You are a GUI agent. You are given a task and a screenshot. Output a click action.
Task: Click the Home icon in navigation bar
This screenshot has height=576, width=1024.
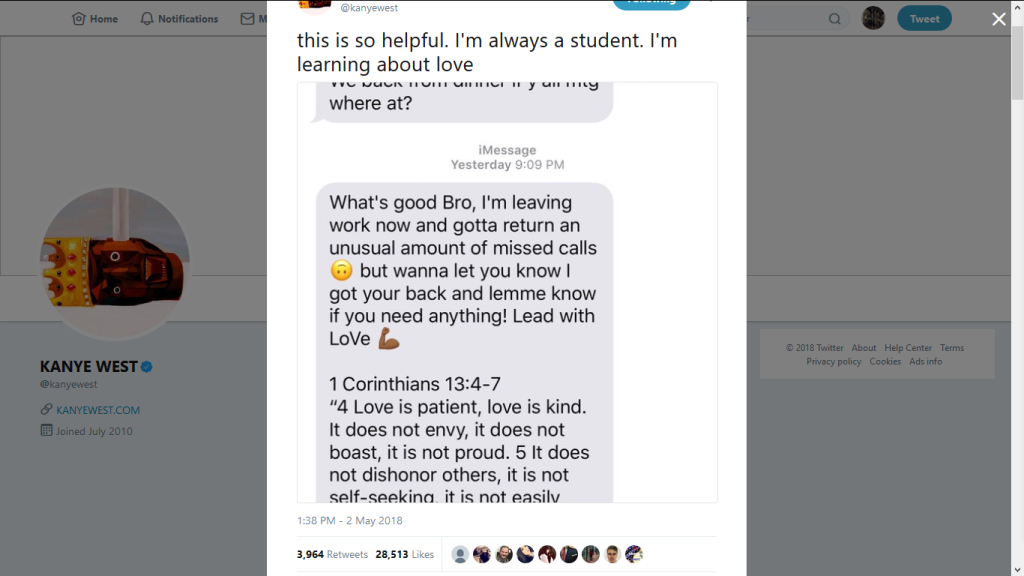[79, 19]
